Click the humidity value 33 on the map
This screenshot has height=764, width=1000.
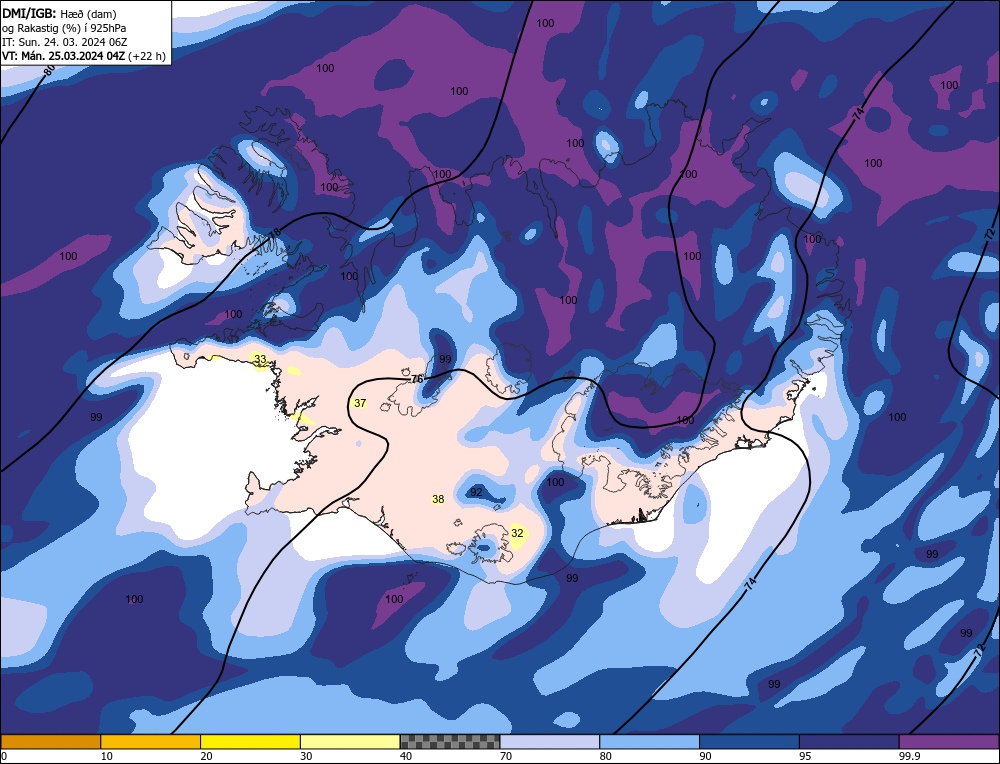coord(260,360)
